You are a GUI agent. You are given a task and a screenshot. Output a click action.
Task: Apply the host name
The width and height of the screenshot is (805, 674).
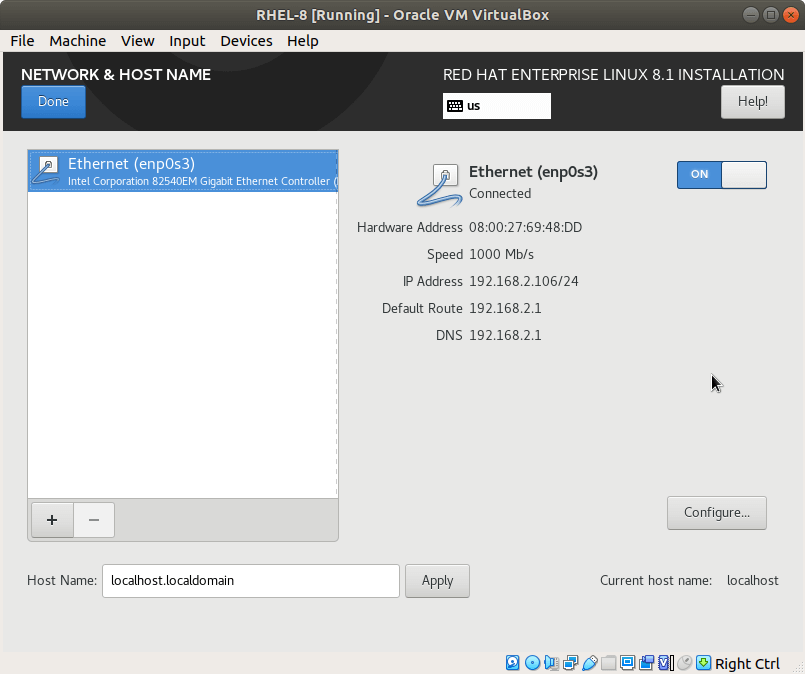(437, 581)
